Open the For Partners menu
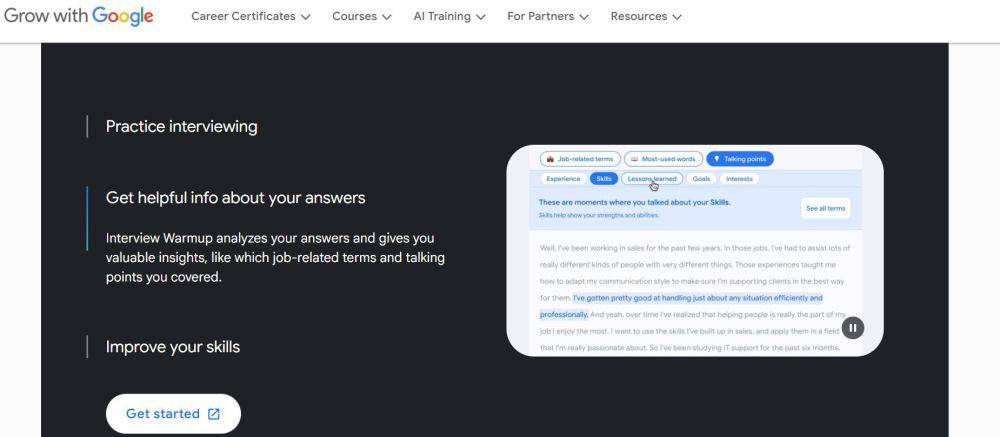This screenshot has height=437, width=1000. [548, 17]
